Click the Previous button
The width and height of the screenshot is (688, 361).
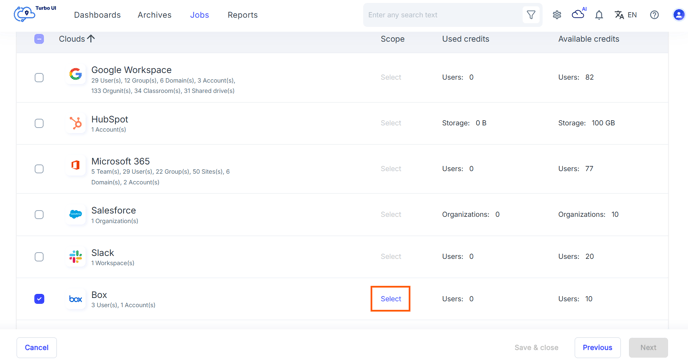pyautogui.click(x=597, y=347)
